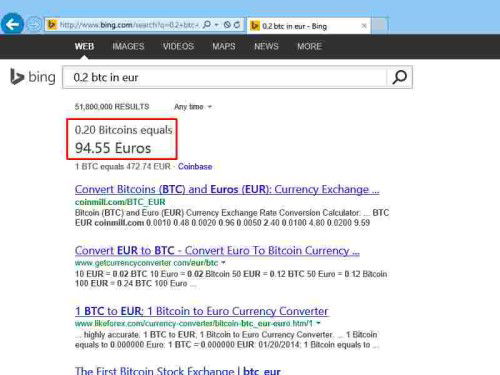The height and width of the screenshot is (375, 500).
Task: Select the '0.2 btc in eur - Bing' tab
Action: coord(308,26)
